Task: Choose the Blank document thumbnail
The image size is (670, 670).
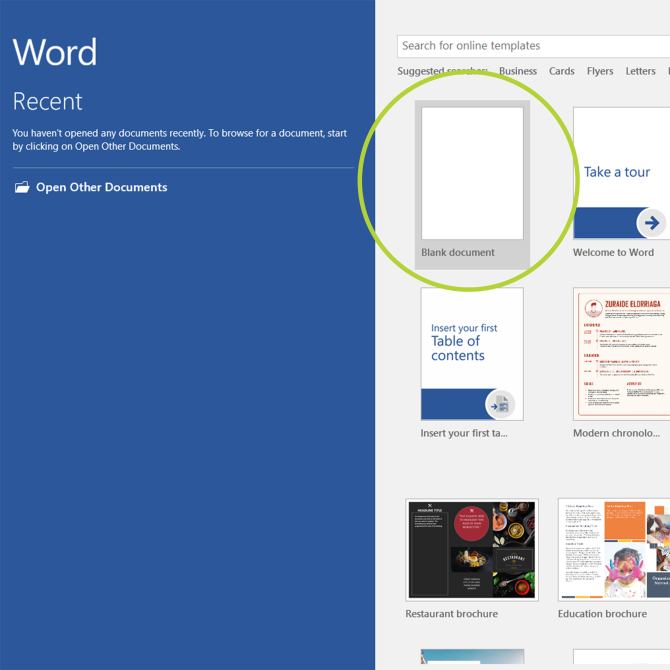Action: [x=472, y=173]
